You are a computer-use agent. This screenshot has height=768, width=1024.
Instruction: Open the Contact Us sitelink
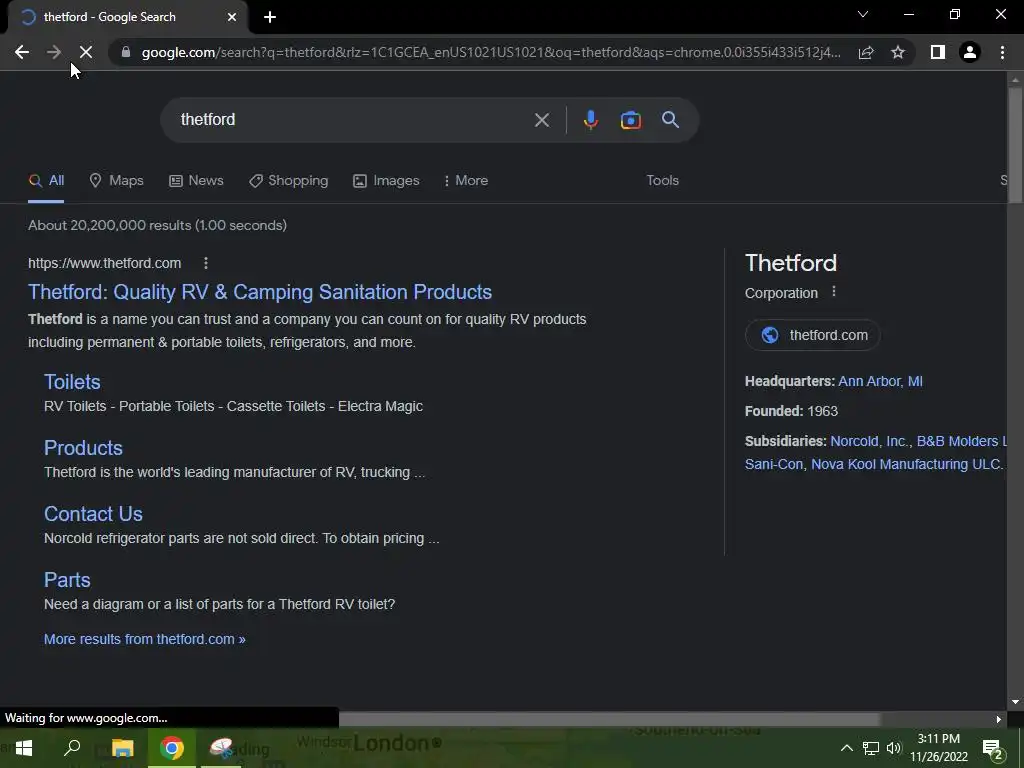[93, 514]
